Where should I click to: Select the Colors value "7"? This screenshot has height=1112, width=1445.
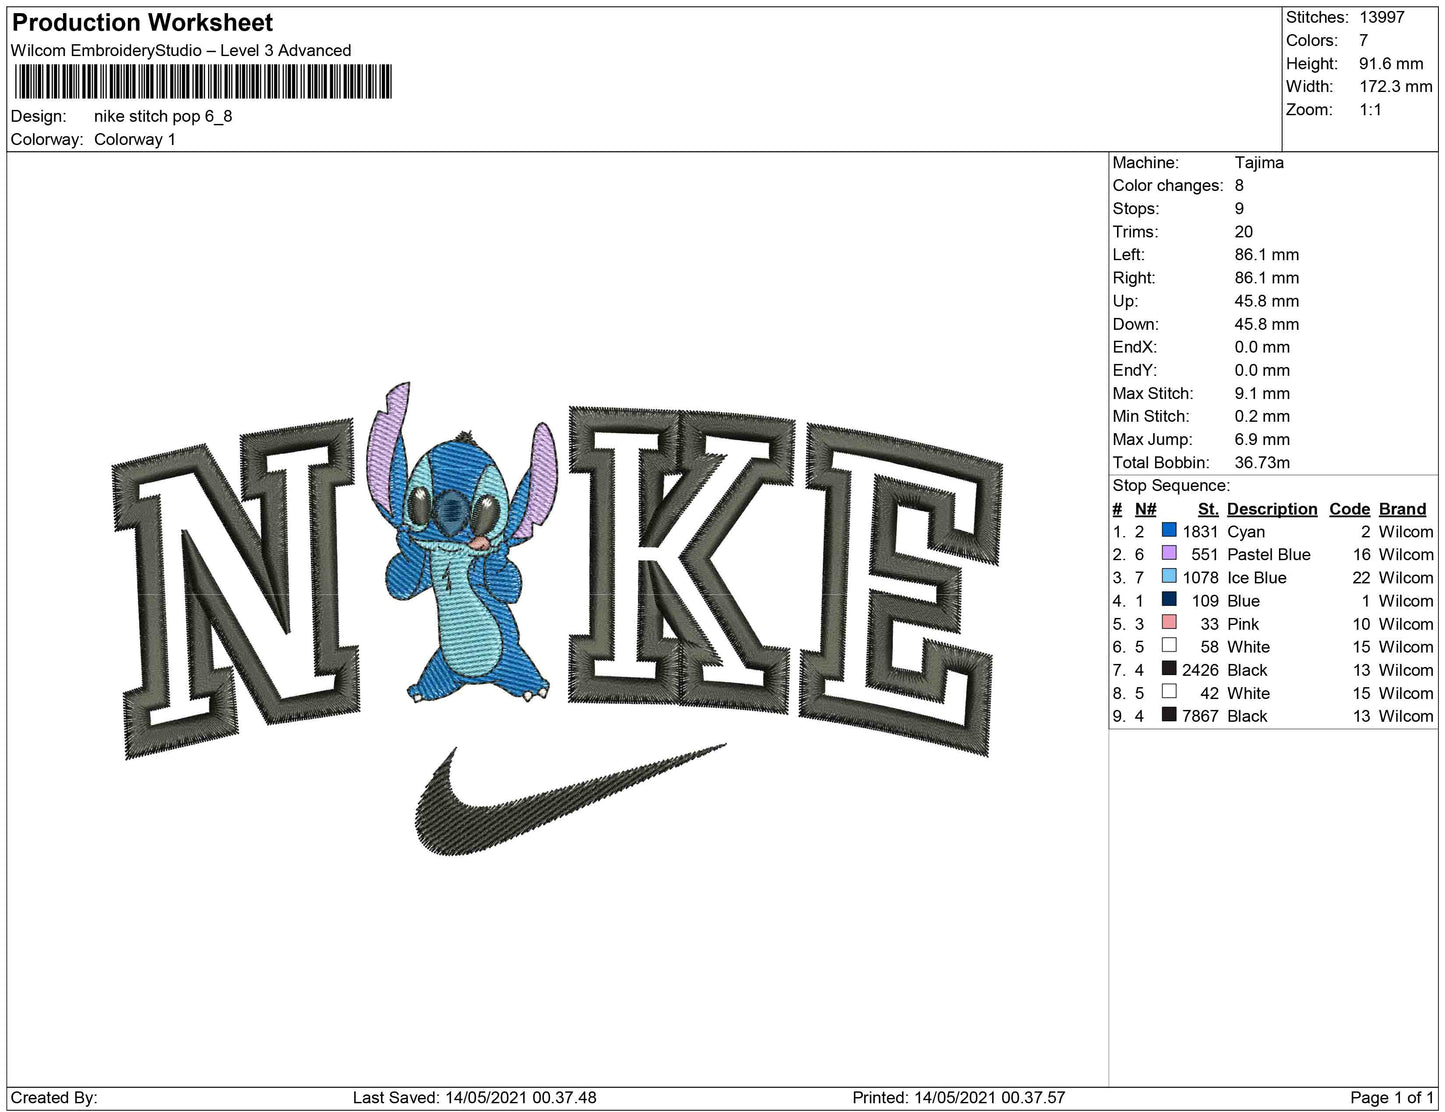click(1363, 40)
